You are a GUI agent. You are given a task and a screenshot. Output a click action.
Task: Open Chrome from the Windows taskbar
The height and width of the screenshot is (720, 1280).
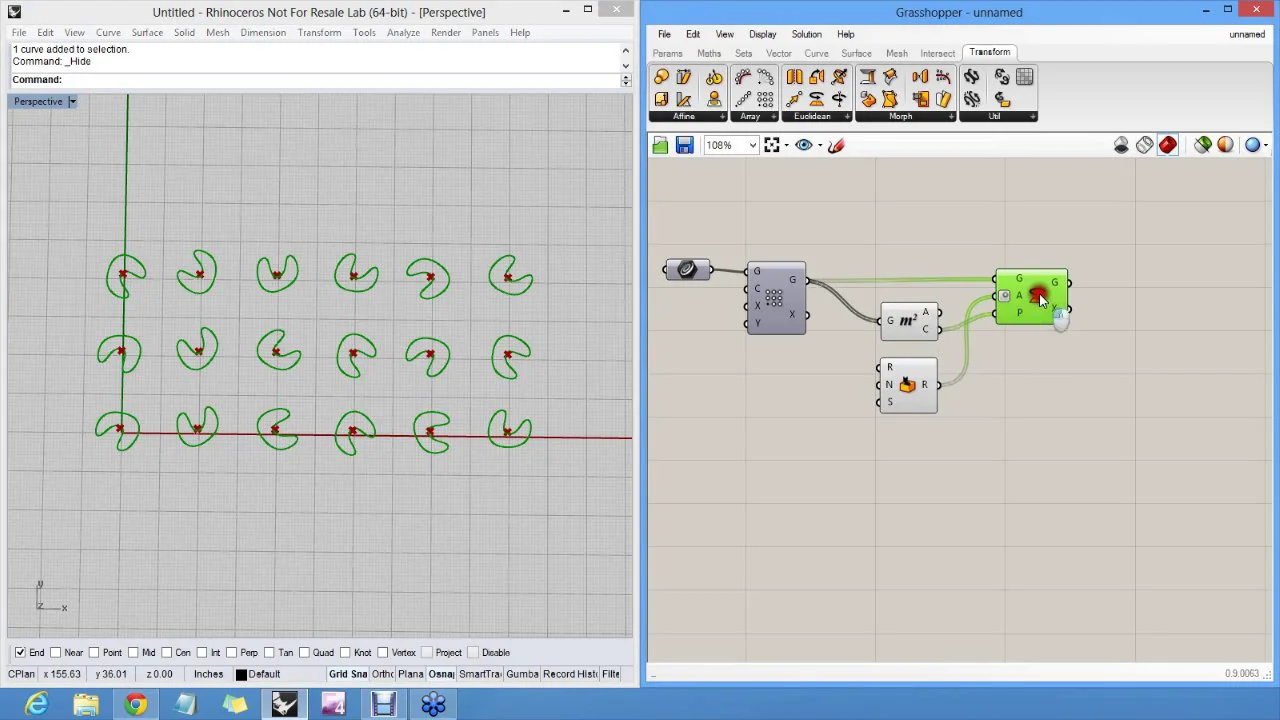coord(135,705)
